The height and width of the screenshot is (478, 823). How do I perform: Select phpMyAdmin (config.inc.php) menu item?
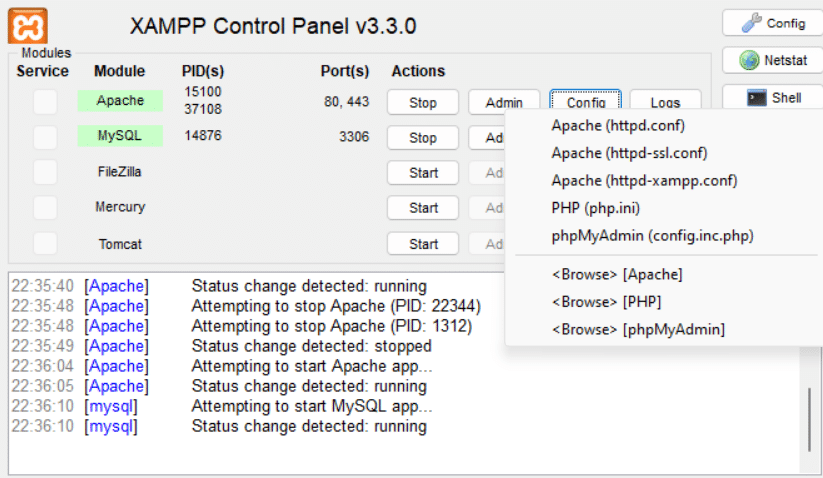[x=652, y=236]
